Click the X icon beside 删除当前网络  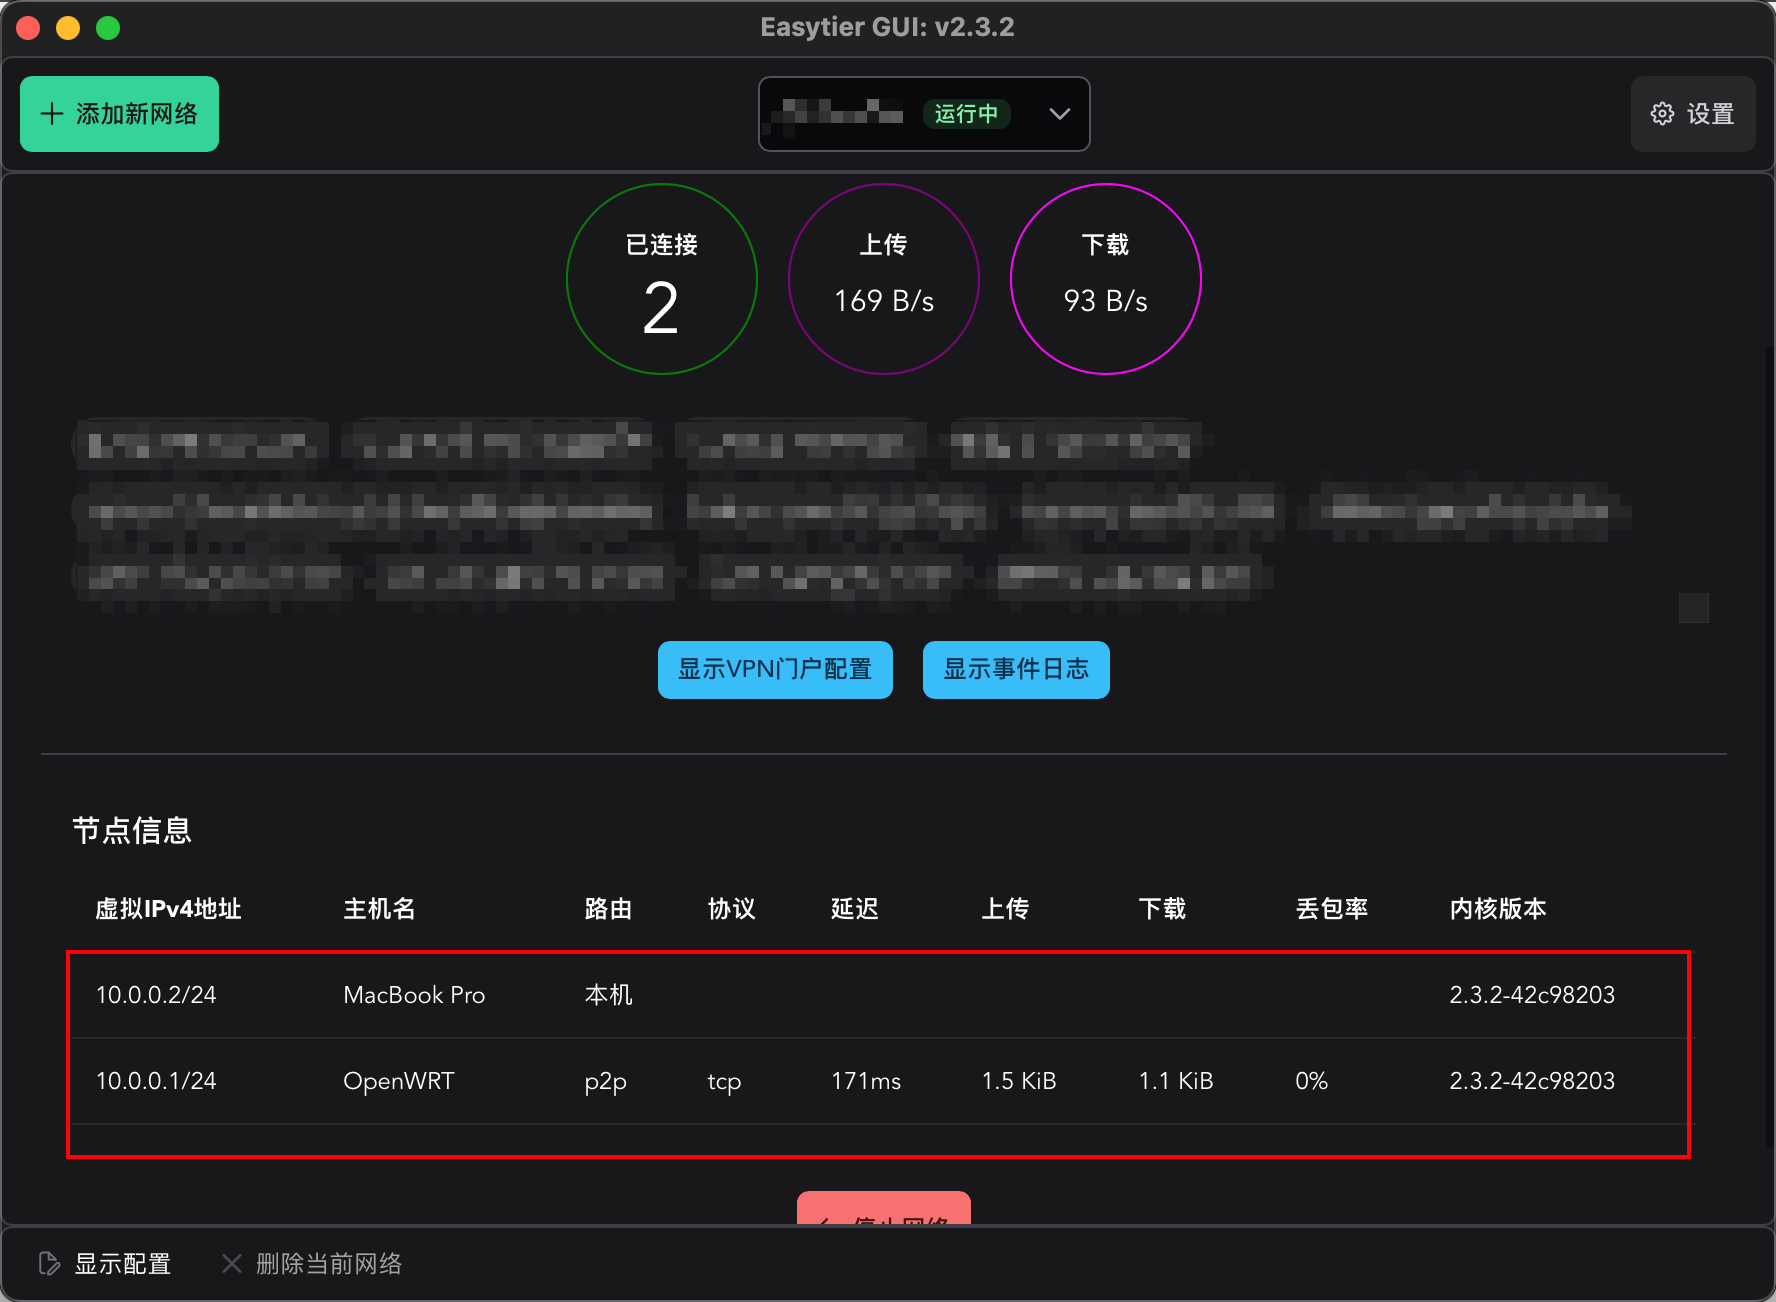[231, 1263]
